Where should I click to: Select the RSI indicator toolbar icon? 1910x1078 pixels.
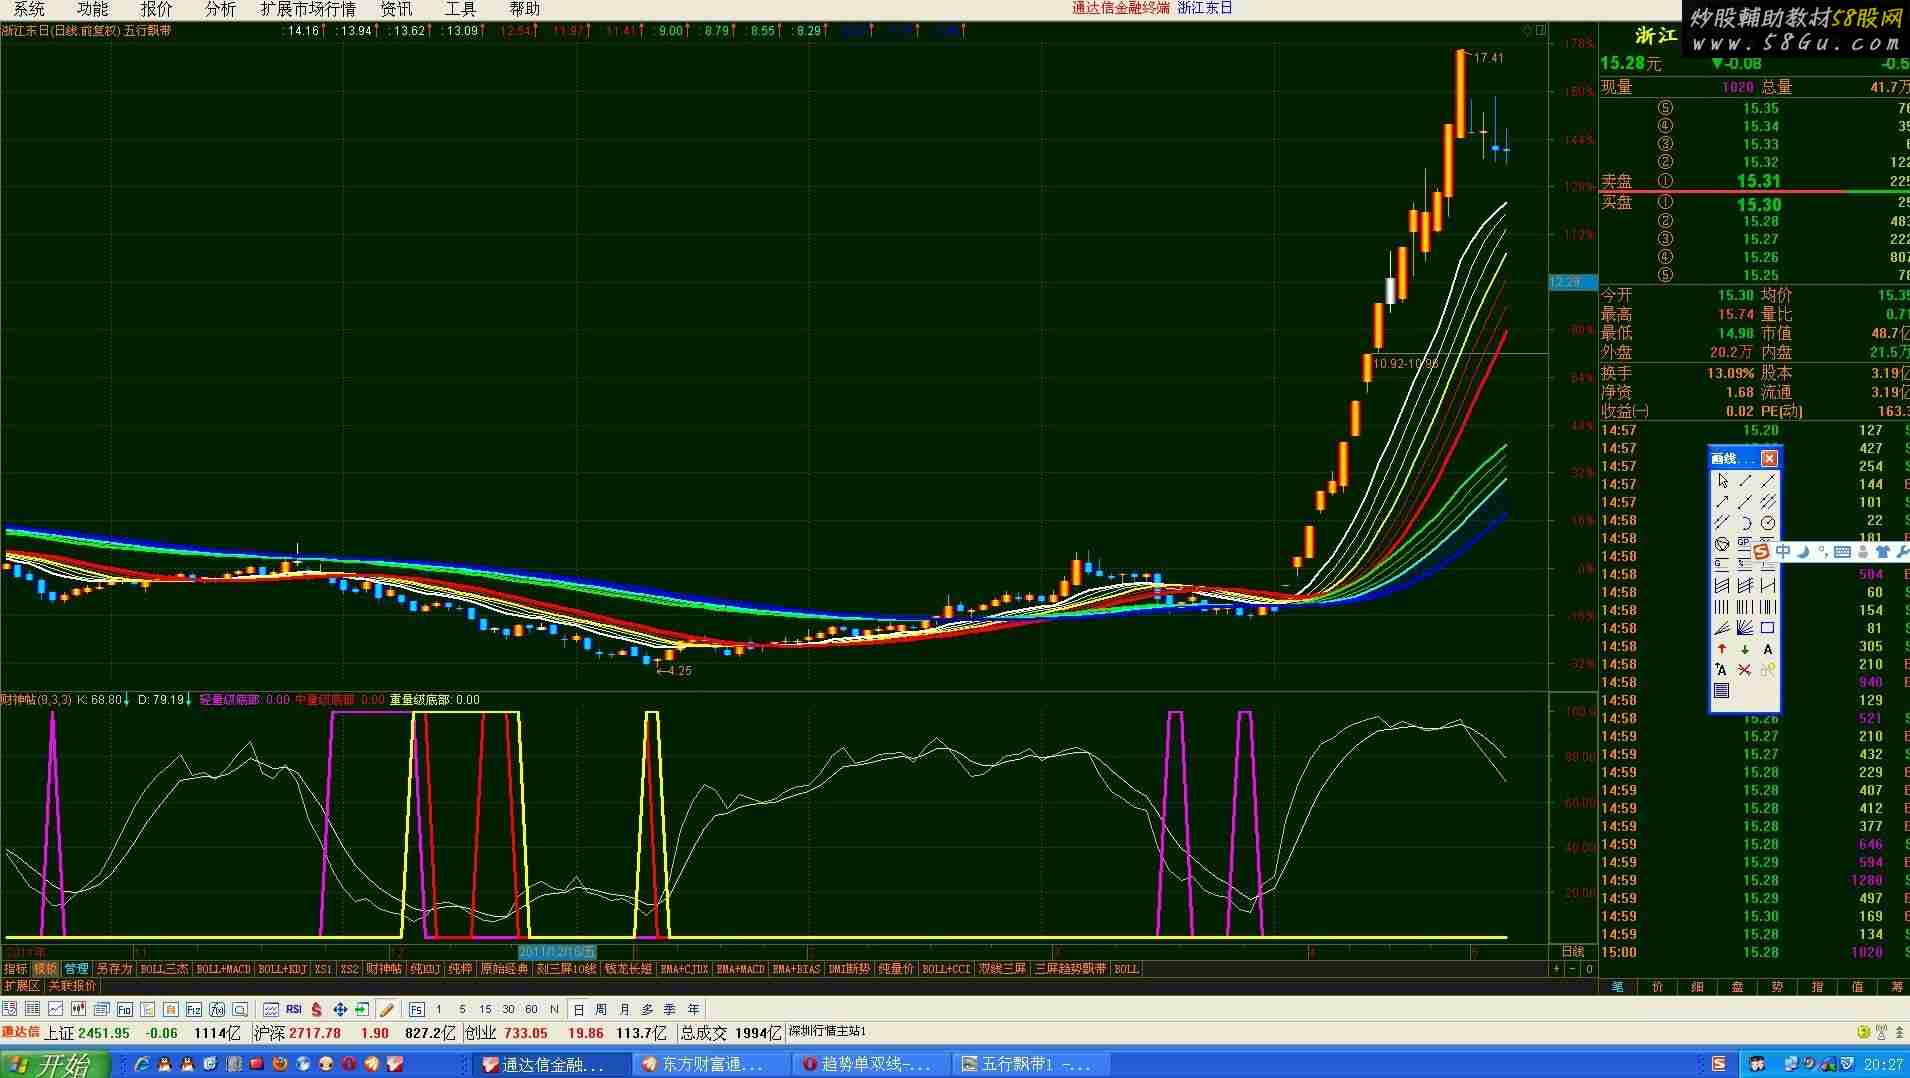pyautogui.click(x=294, y=1009)
